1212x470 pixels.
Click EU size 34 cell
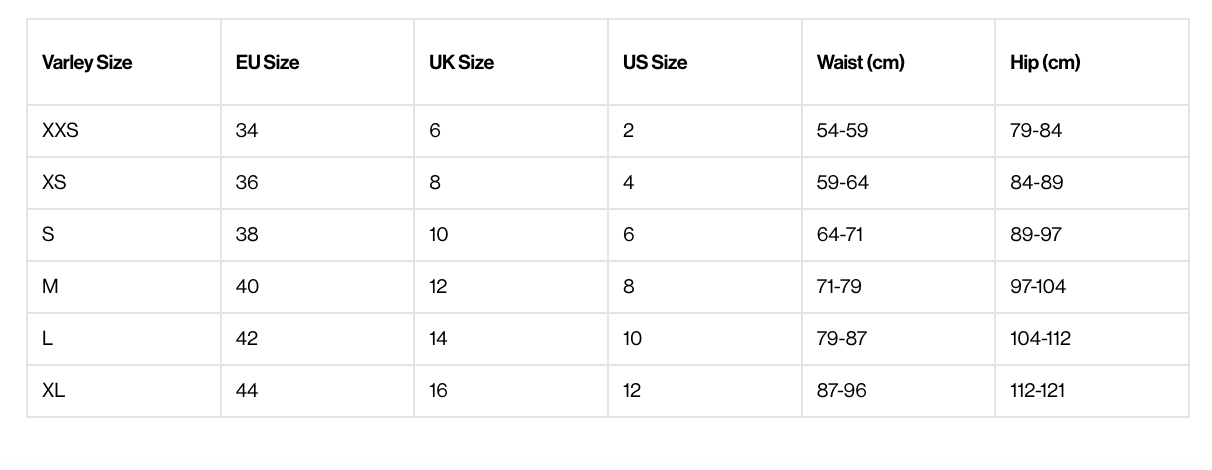coord(247,131)
